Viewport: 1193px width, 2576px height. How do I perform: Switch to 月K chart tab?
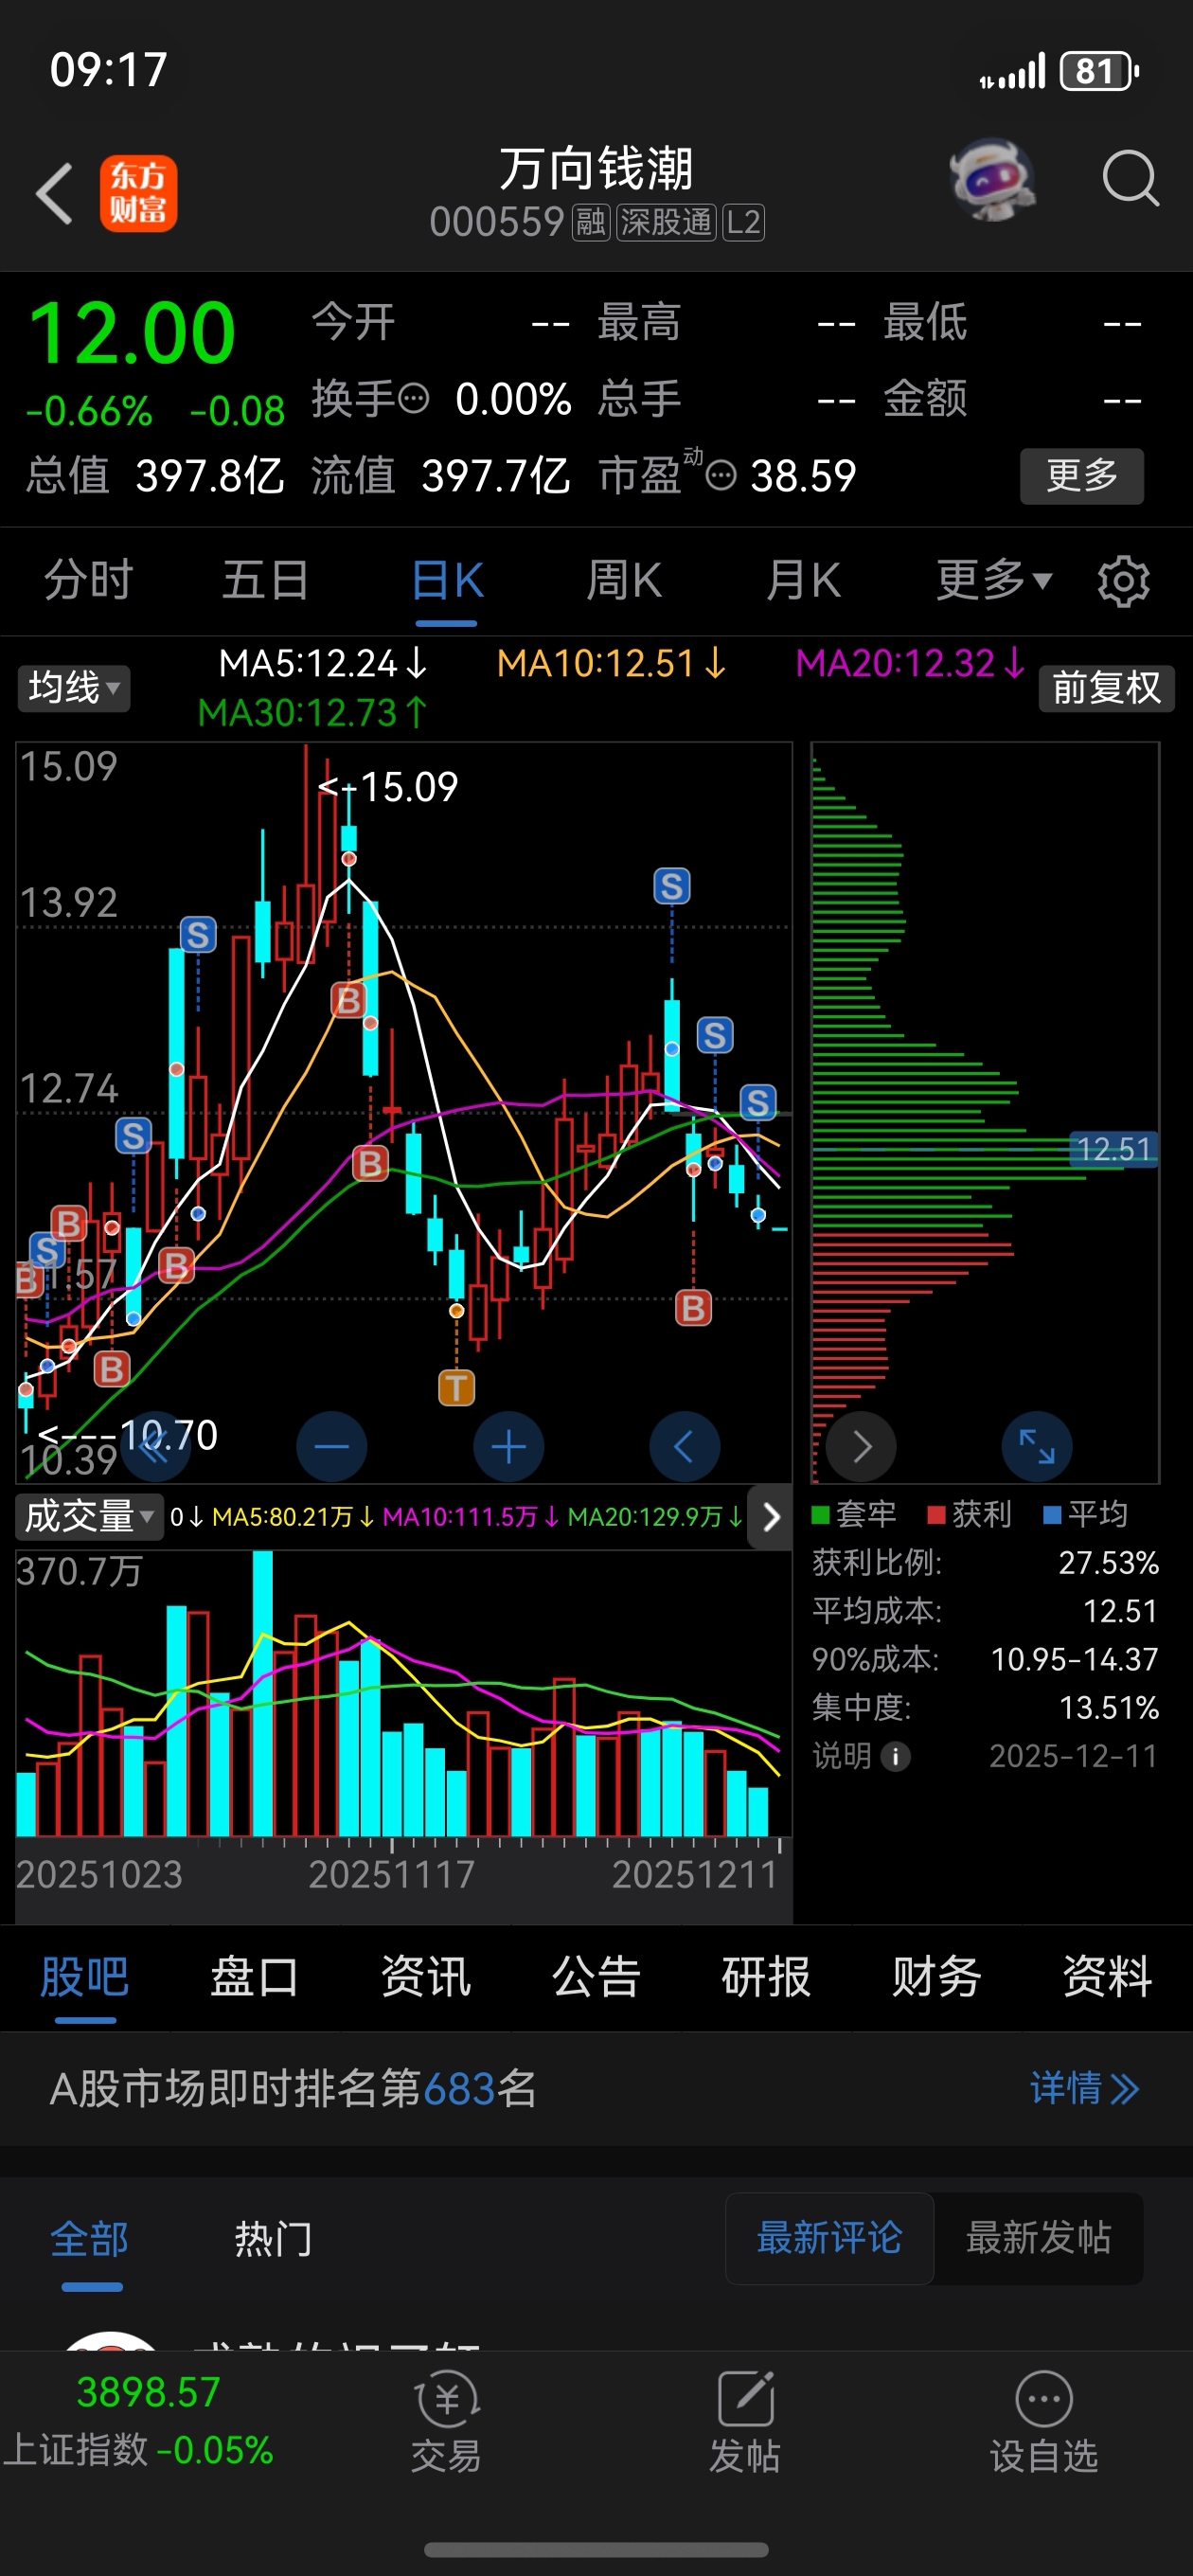tap(803, 580)
